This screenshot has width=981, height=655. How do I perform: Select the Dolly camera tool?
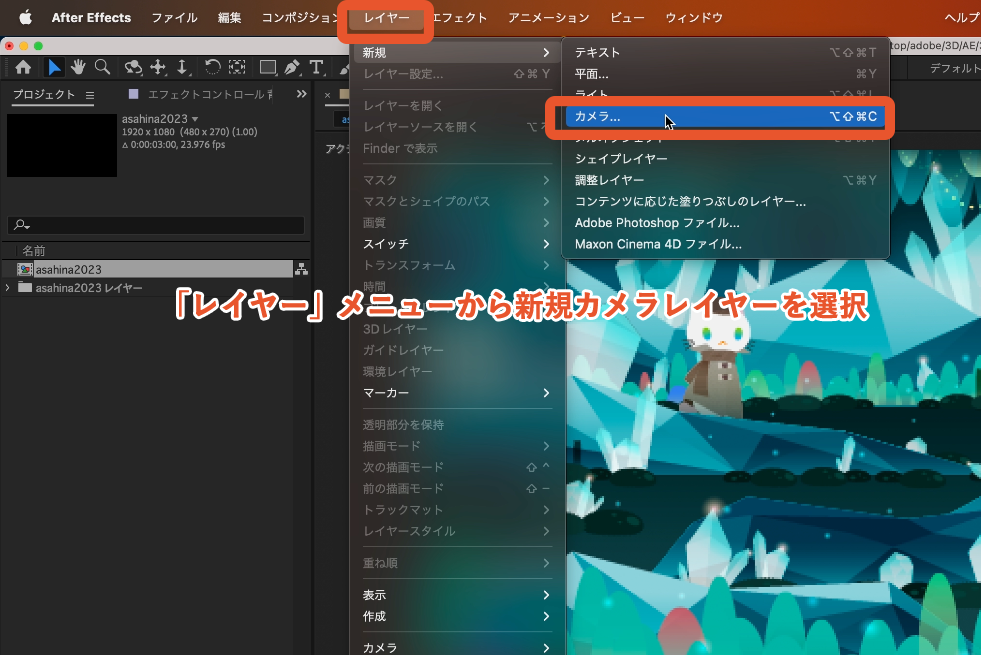pos(182,67)
